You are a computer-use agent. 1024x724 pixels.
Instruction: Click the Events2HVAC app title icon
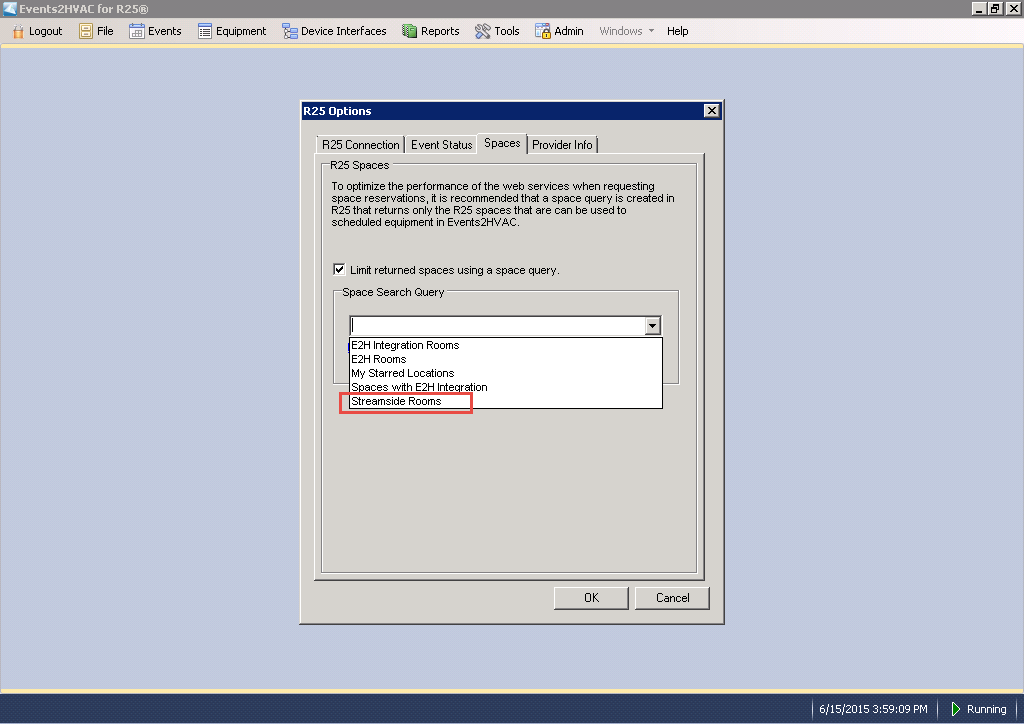coord(9,8)
